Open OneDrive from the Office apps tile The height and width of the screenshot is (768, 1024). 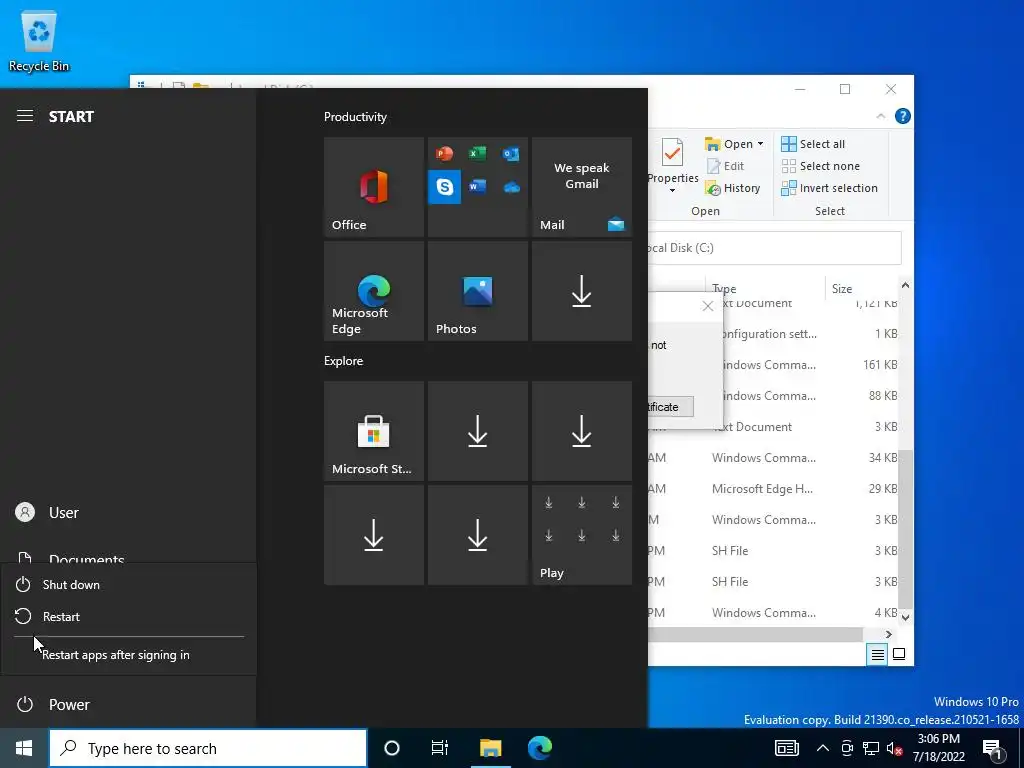(511, 187)
